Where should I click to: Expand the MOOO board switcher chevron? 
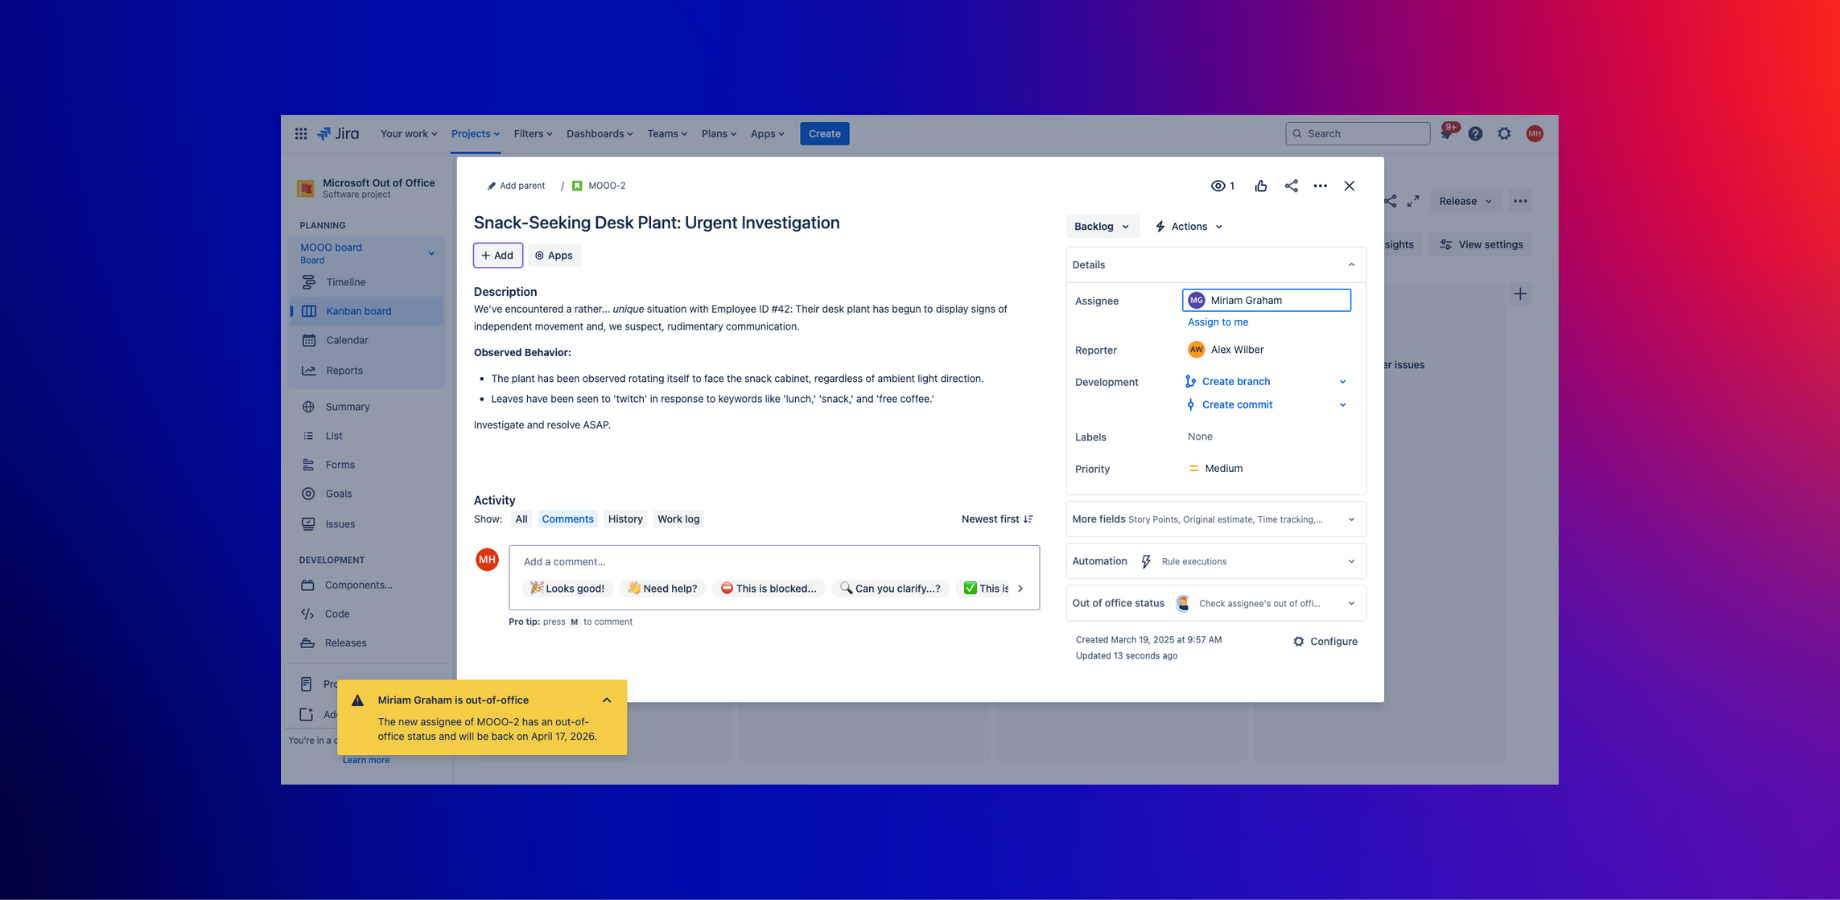pos(431,253)
